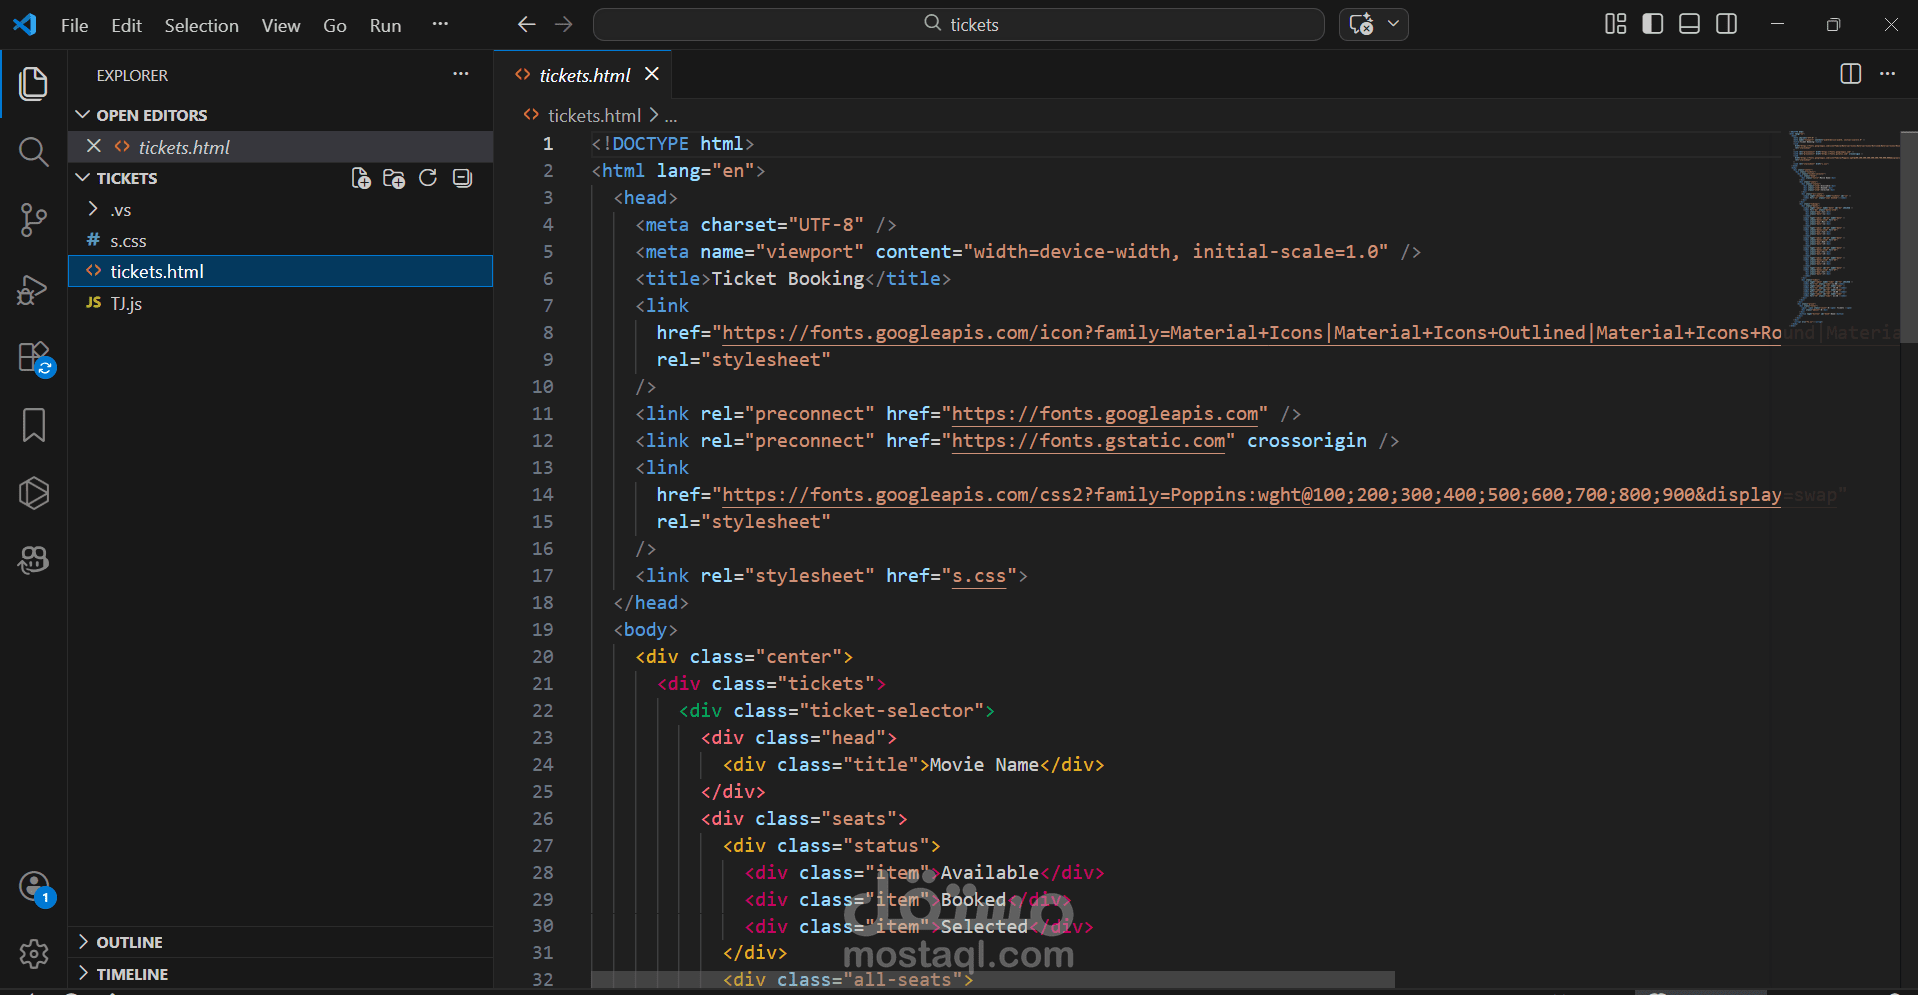
Task: Toggle the secondary side bar visibility
Action: coord(1726,24)
